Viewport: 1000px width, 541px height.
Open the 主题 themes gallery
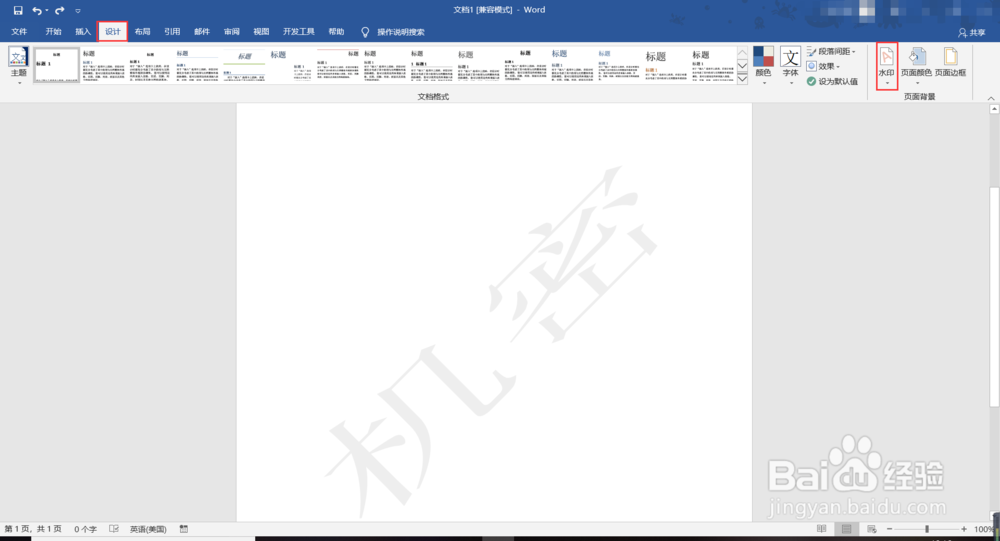[18, 64]
